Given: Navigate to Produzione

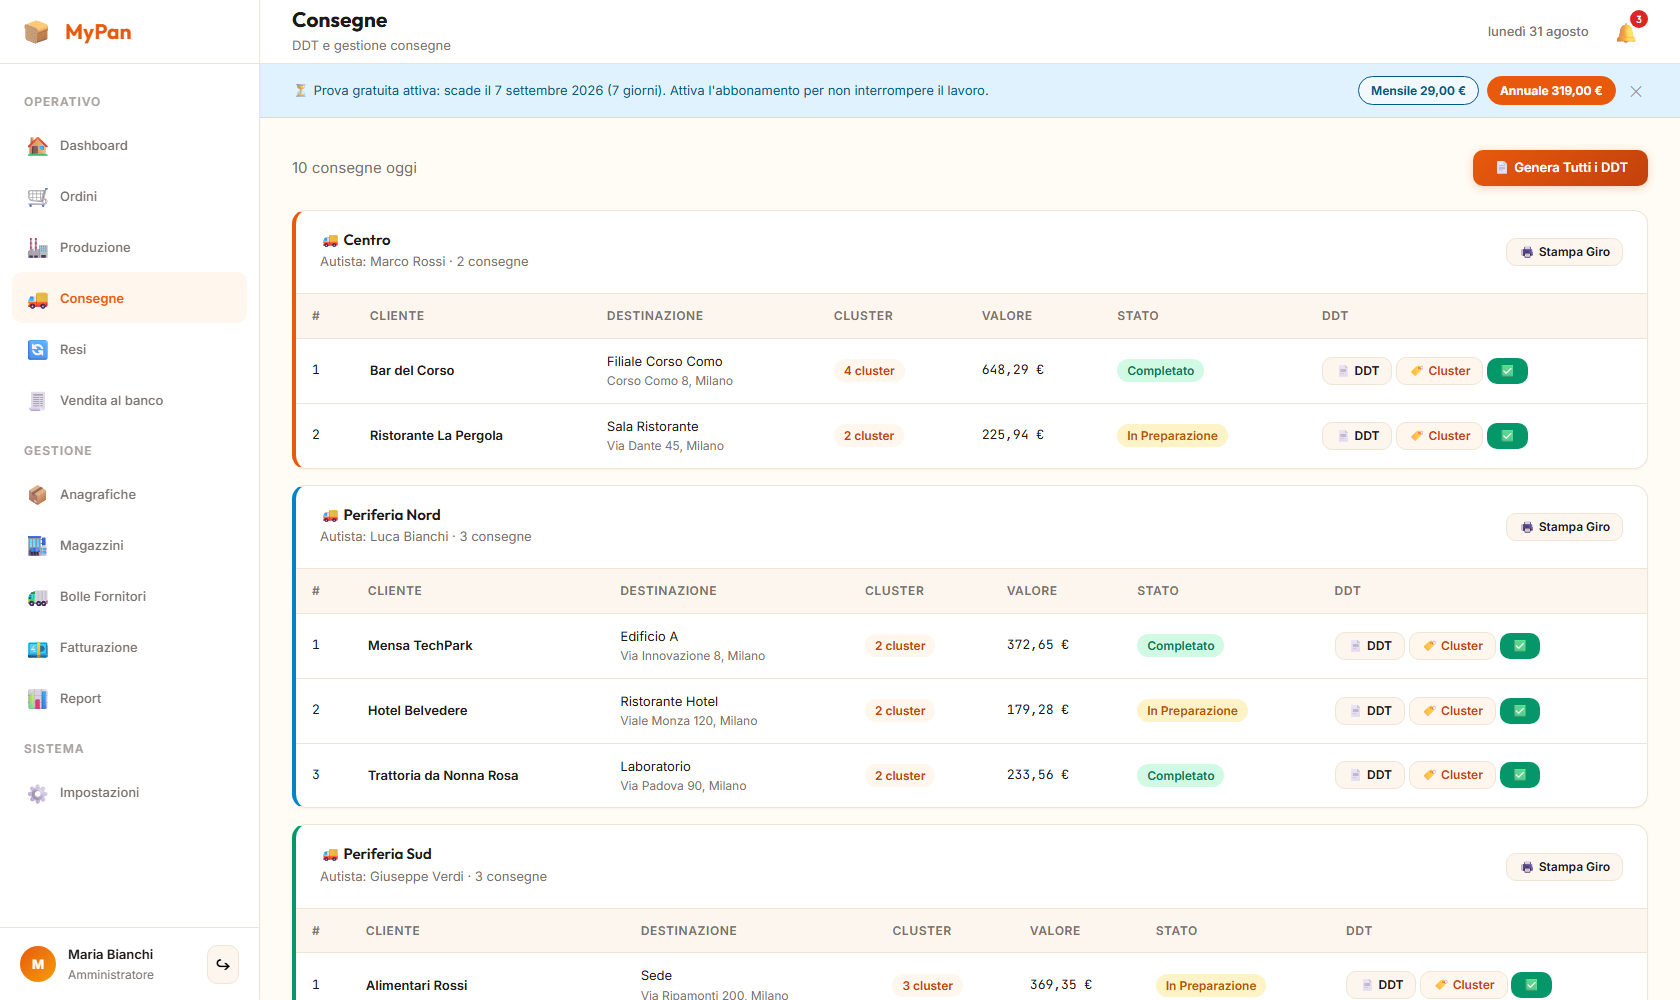Looking at the screenshot, I should 129,247.
